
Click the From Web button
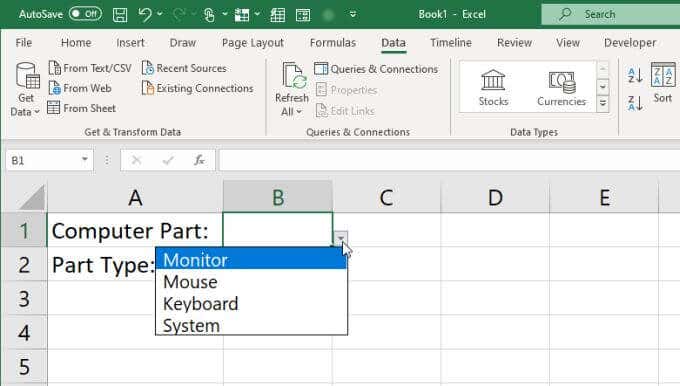tap(80, 88)
